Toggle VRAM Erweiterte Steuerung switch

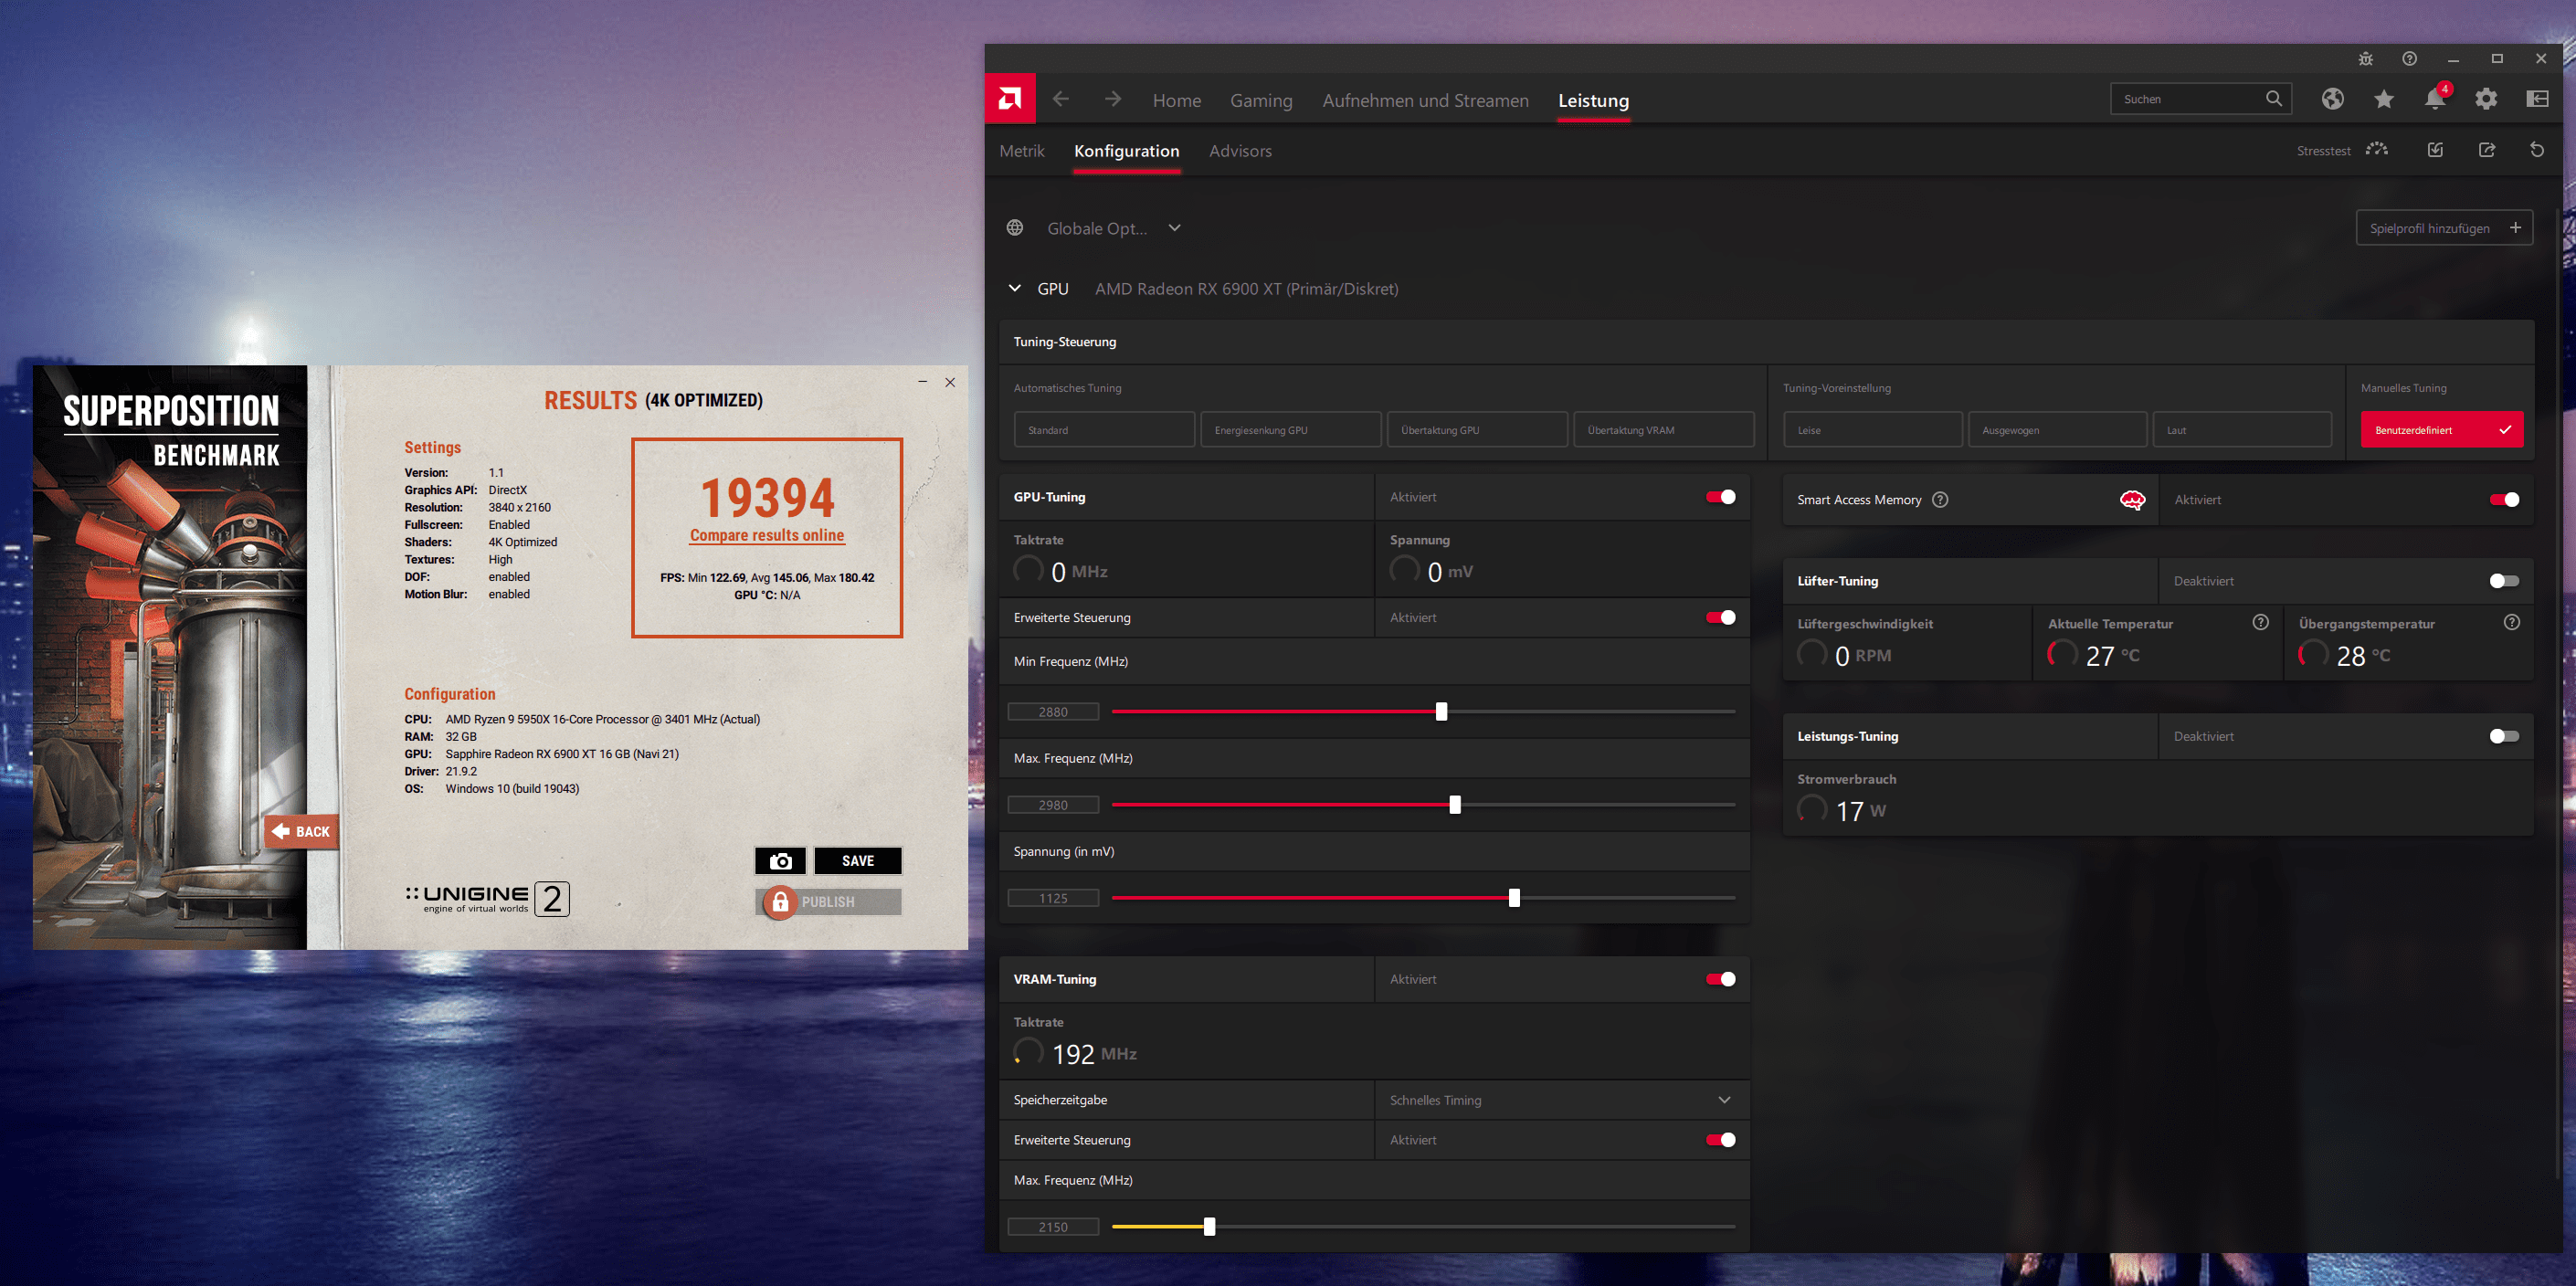[x=1720, y=1140]
